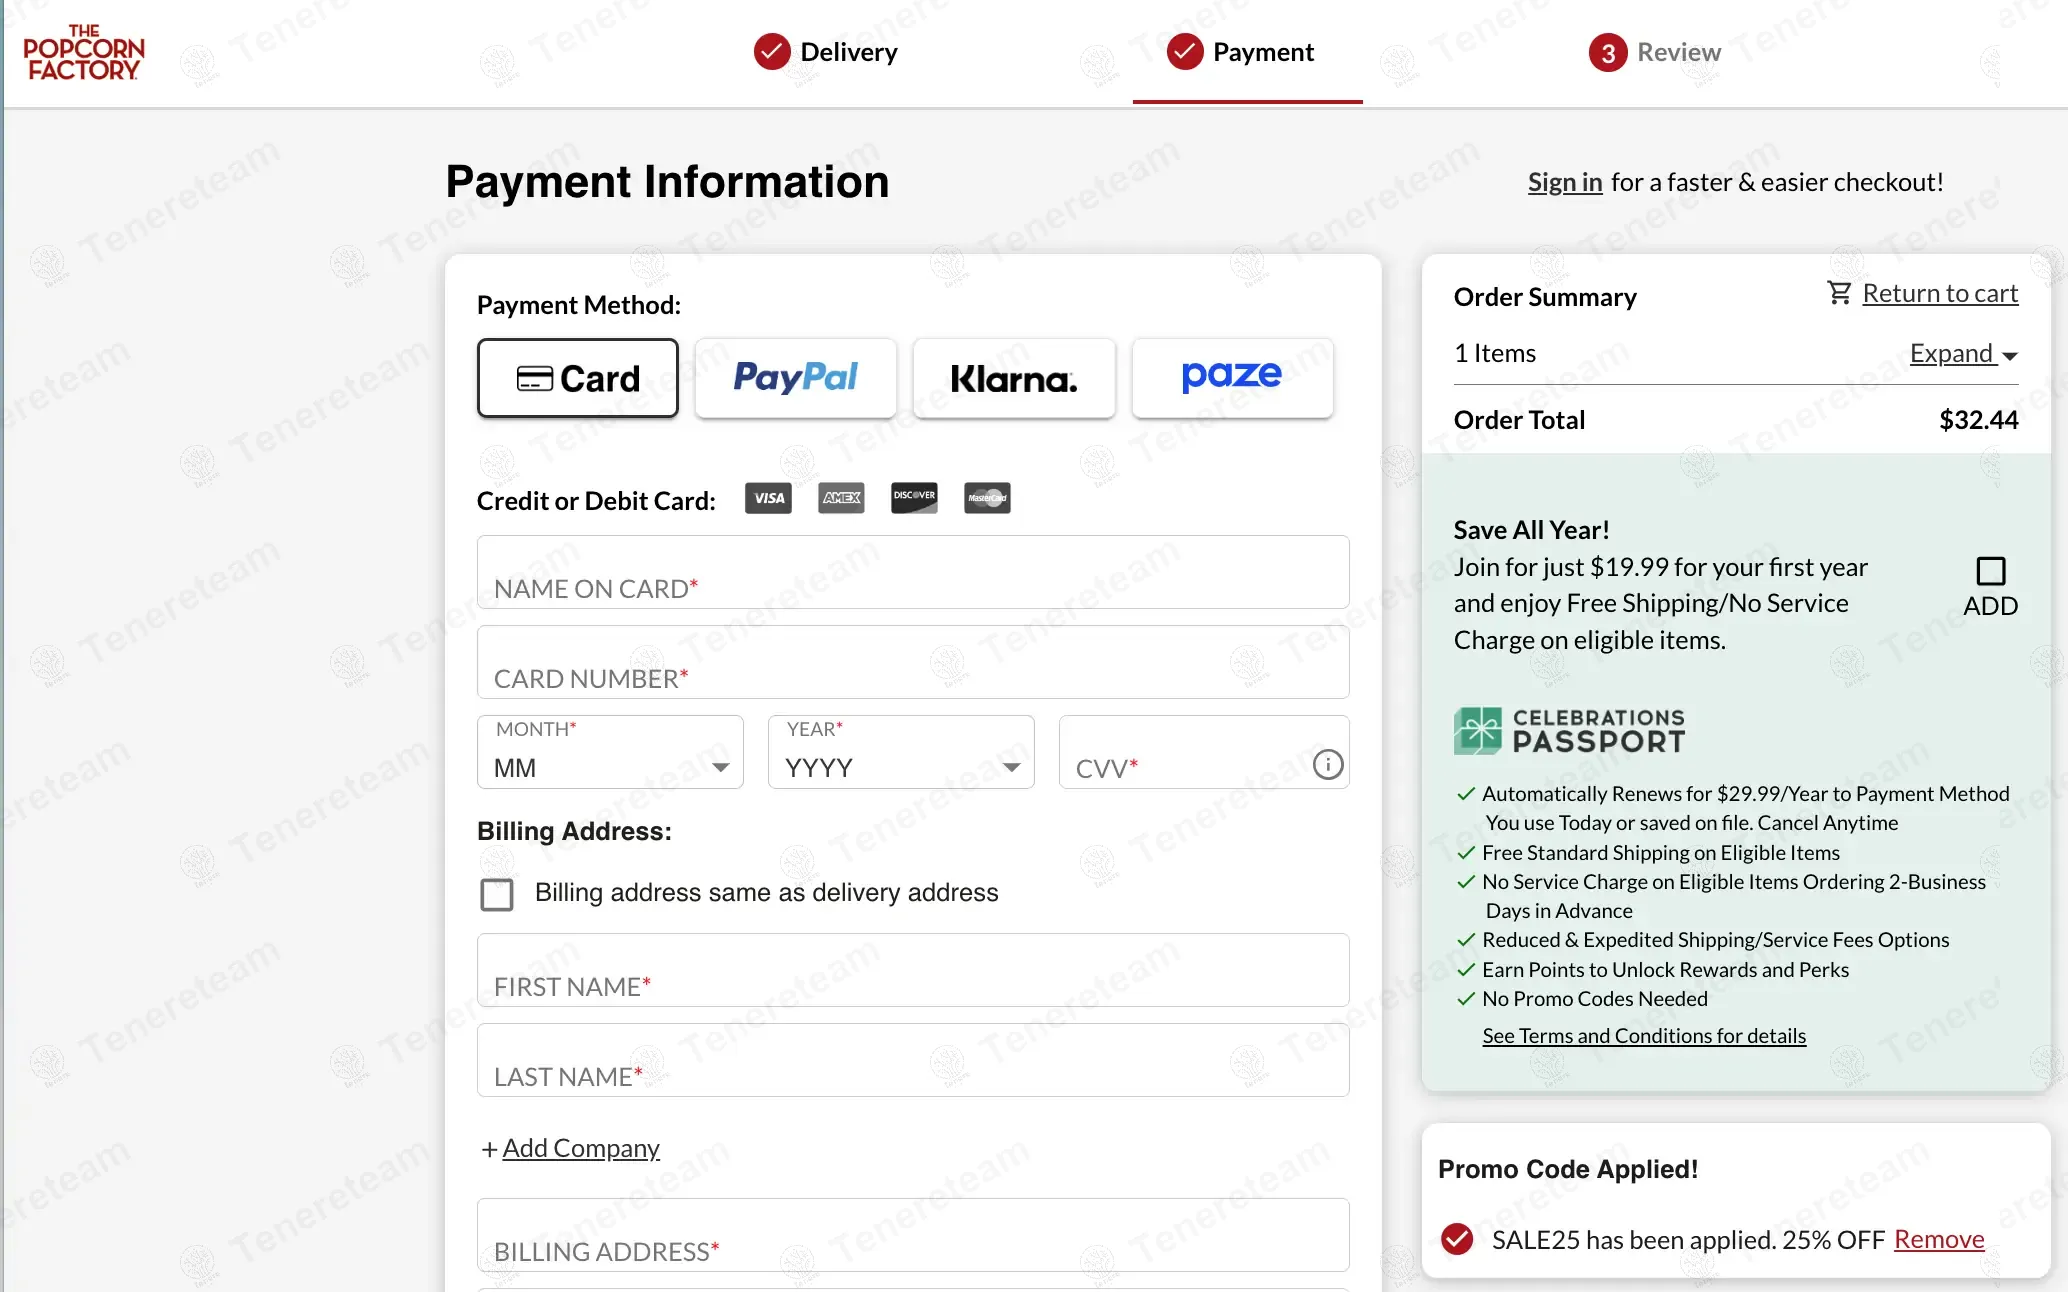2068x1292 pixels.
Task: Go to the Review step tab
Action: (x=1655, y=52)
